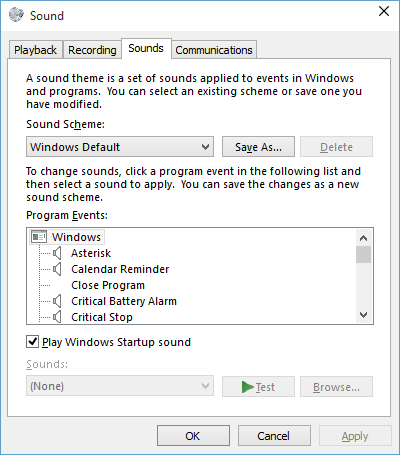
Task: Switch to the Playback tab
Action: click(35, 50)
